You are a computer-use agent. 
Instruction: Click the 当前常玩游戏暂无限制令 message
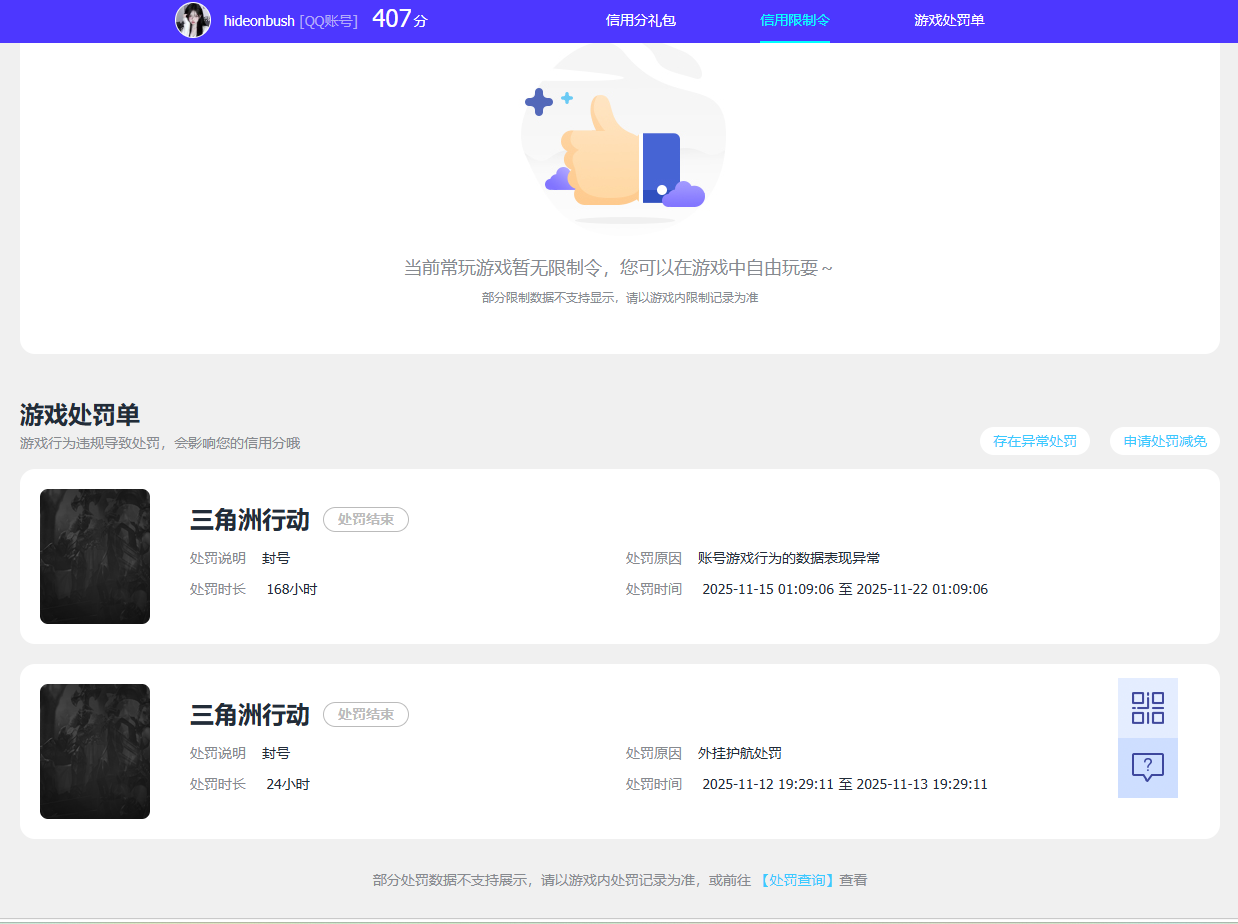(x=618, y=268)
